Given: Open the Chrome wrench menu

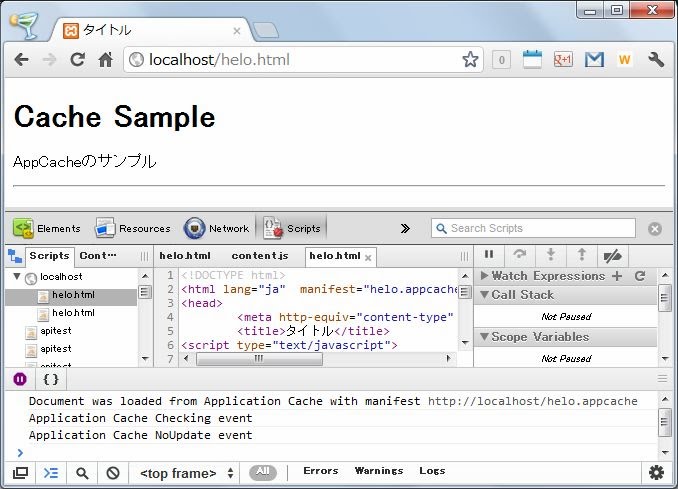Looking at the screenshot, I should coord(656,60).
